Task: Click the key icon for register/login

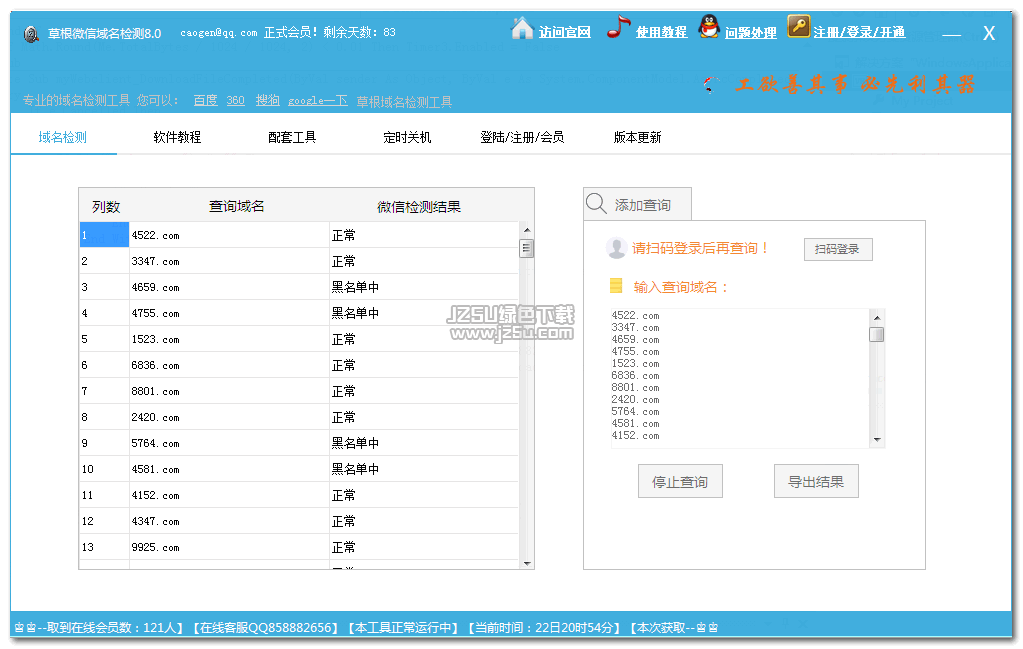Action: [798, 27]
